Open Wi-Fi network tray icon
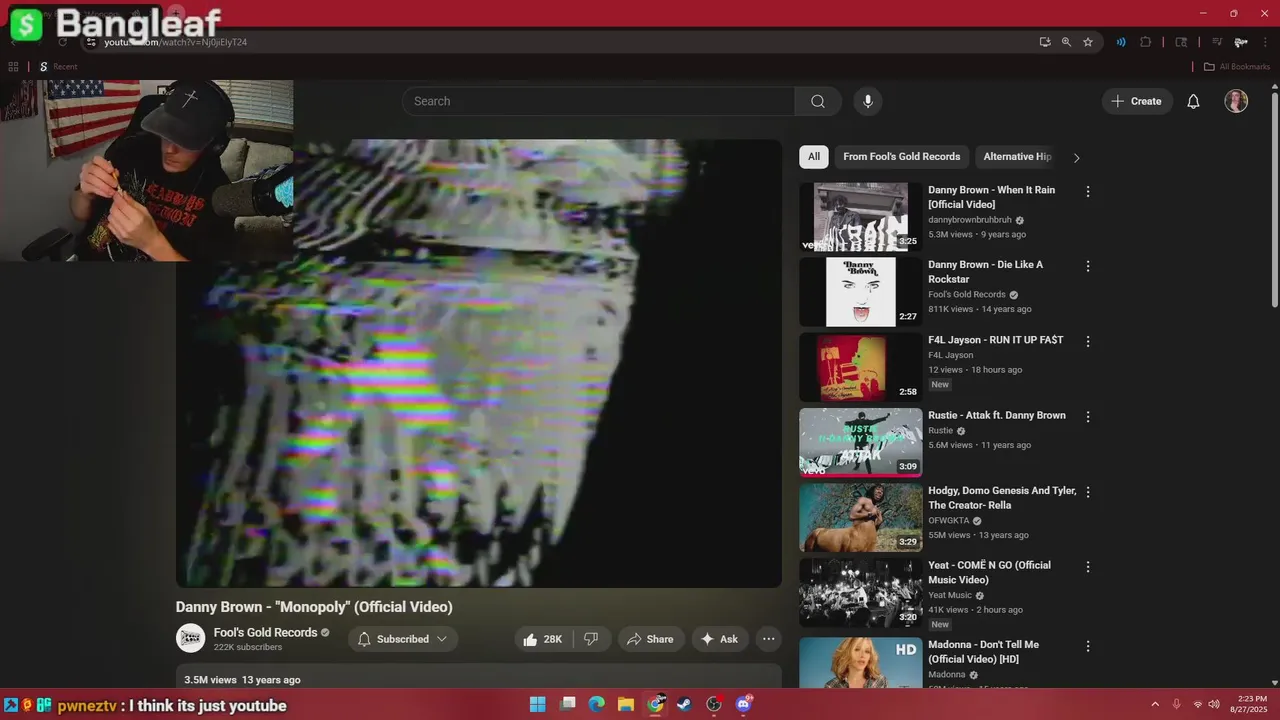1280x720 pixels. [x=1197, y=704]
